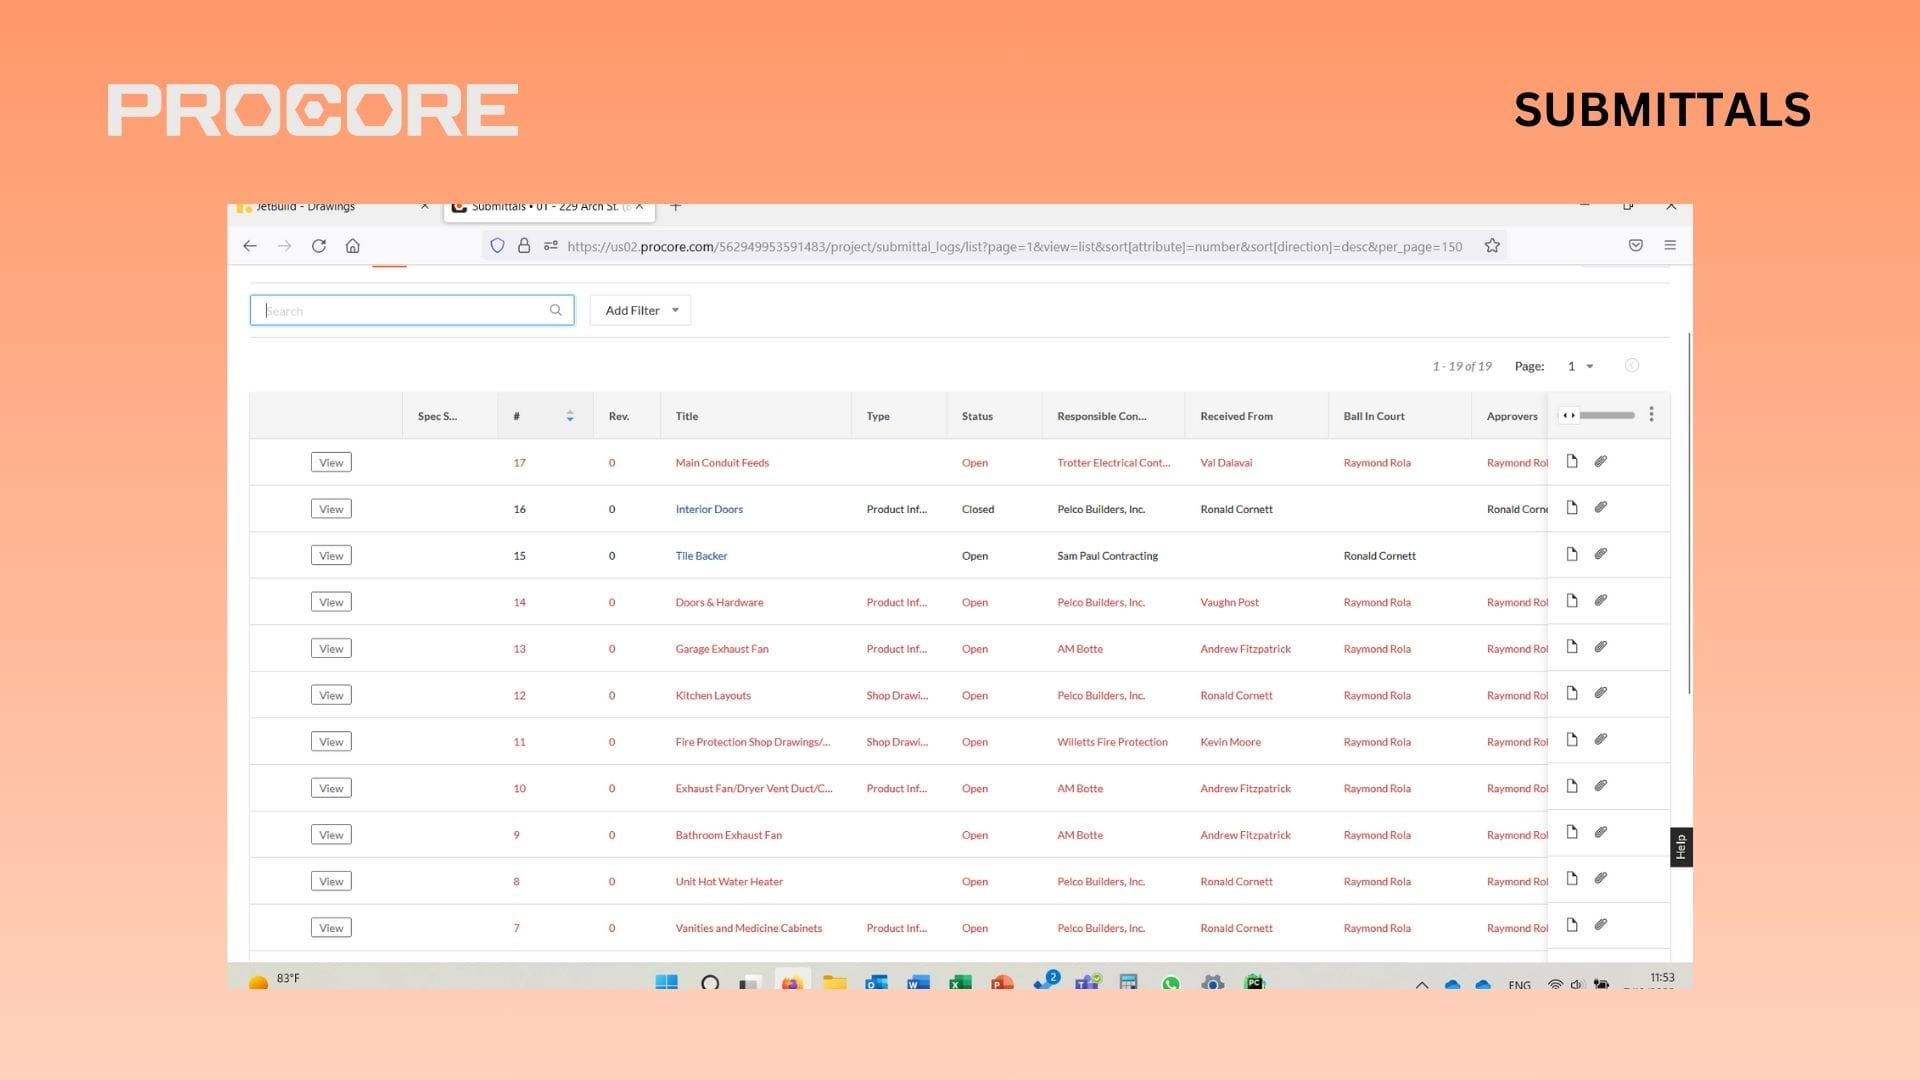Viewport: 1920px width, 1080px height.
Task: Click the search magnifier icon
Action: point(556,310)
